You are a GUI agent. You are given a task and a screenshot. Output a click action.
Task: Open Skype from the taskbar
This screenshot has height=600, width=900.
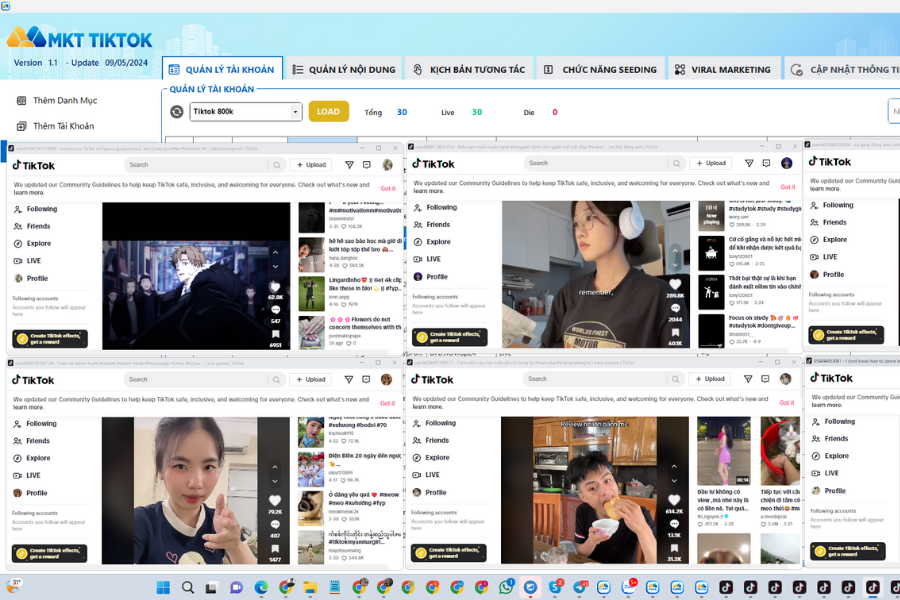coord(555,587)
